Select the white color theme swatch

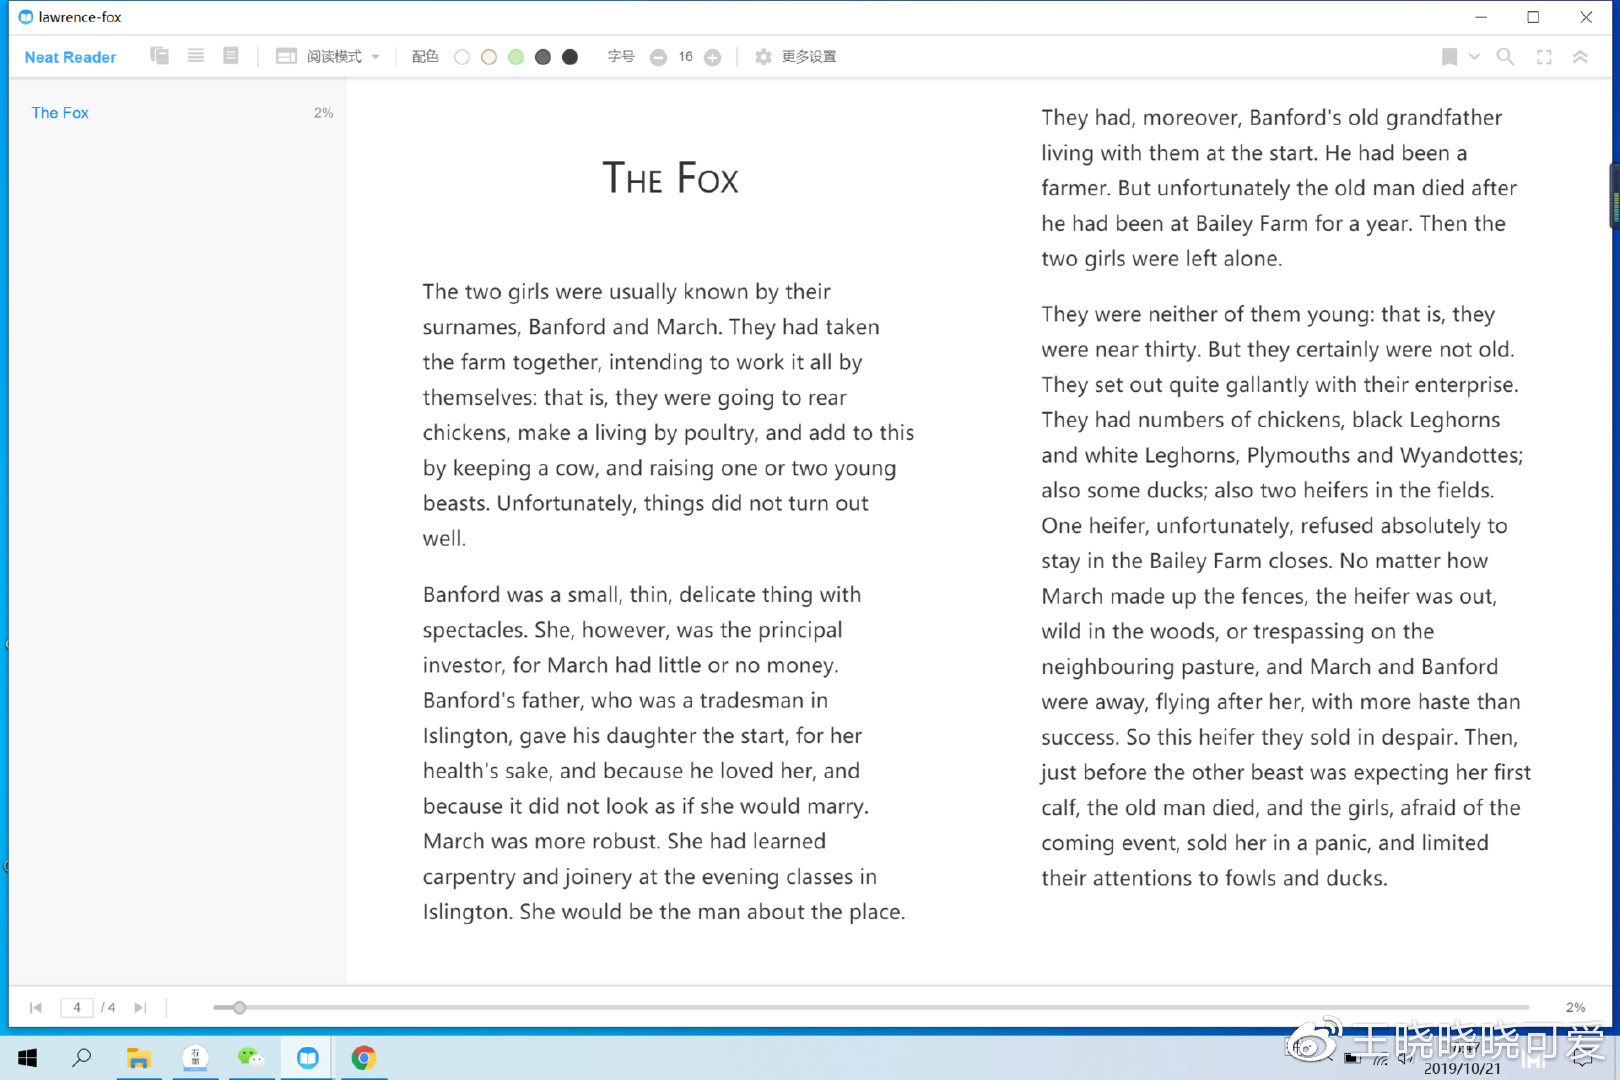(x=462, y=57)
